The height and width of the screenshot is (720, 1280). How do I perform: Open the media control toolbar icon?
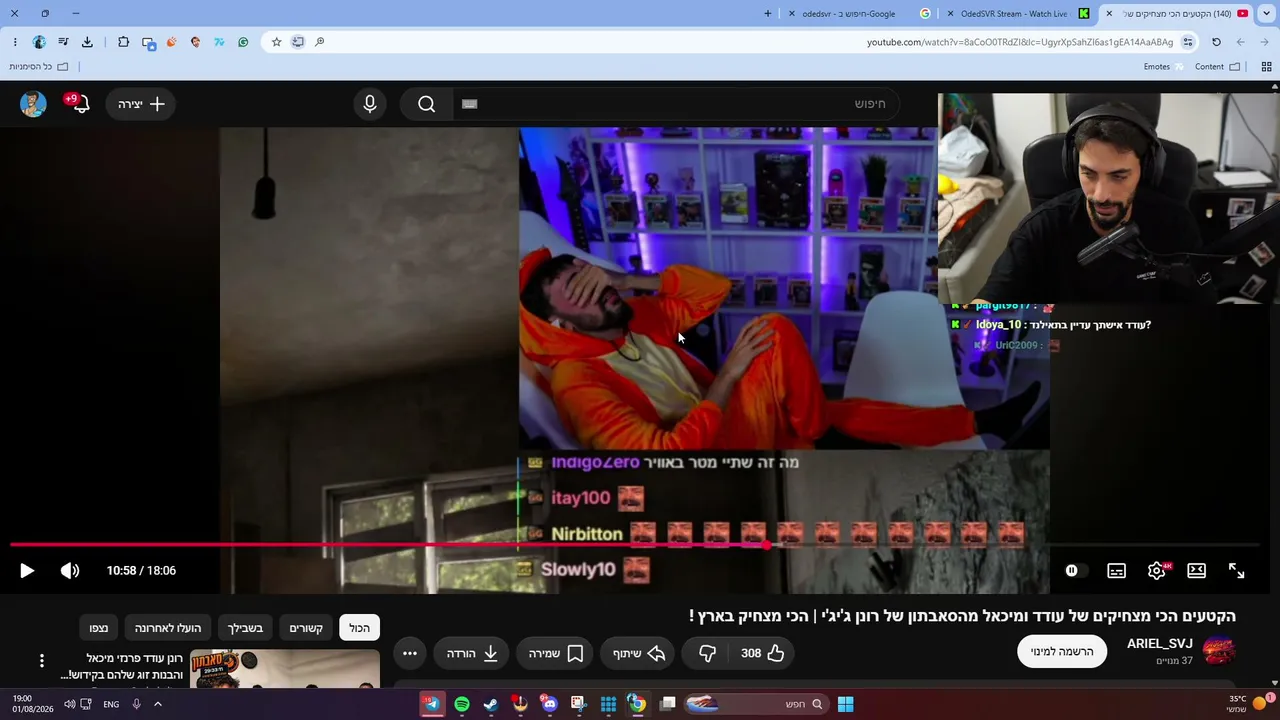(x=63, y=42)
